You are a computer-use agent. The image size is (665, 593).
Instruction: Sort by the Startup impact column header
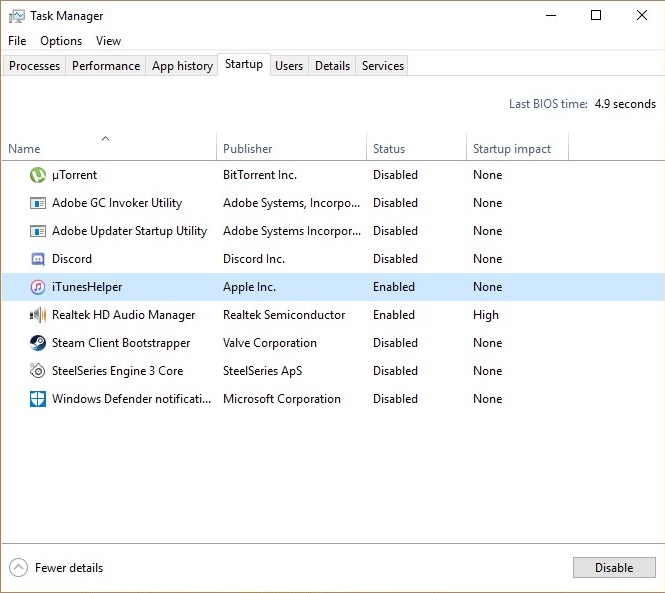point(517,147)
